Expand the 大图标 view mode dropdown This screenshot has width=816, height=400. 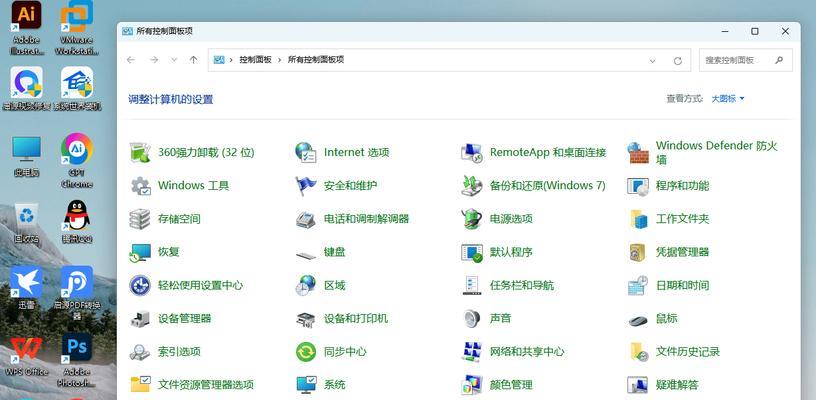click(728, 99)
